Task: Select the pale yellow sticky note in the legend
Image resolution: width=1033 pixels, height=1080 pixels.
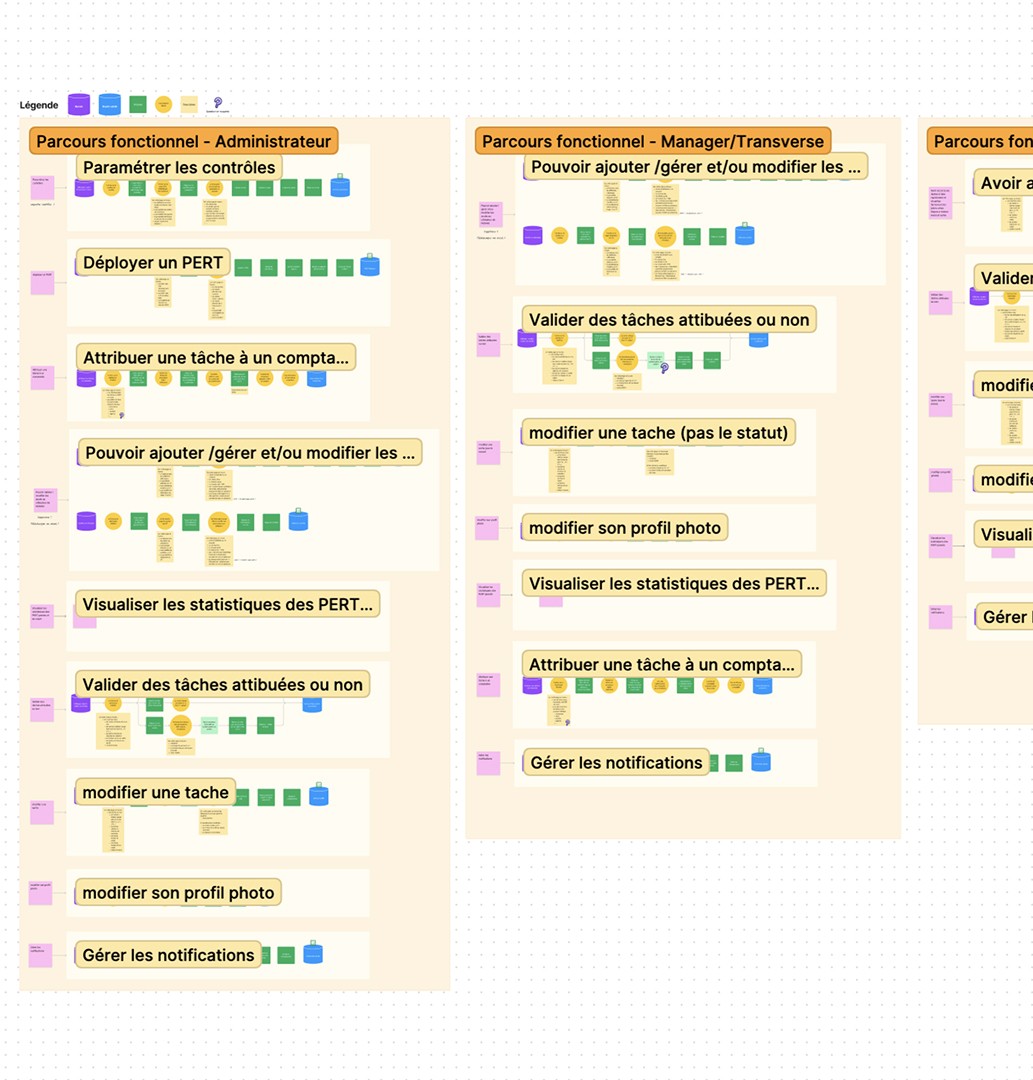Action: tap(189, 105)
